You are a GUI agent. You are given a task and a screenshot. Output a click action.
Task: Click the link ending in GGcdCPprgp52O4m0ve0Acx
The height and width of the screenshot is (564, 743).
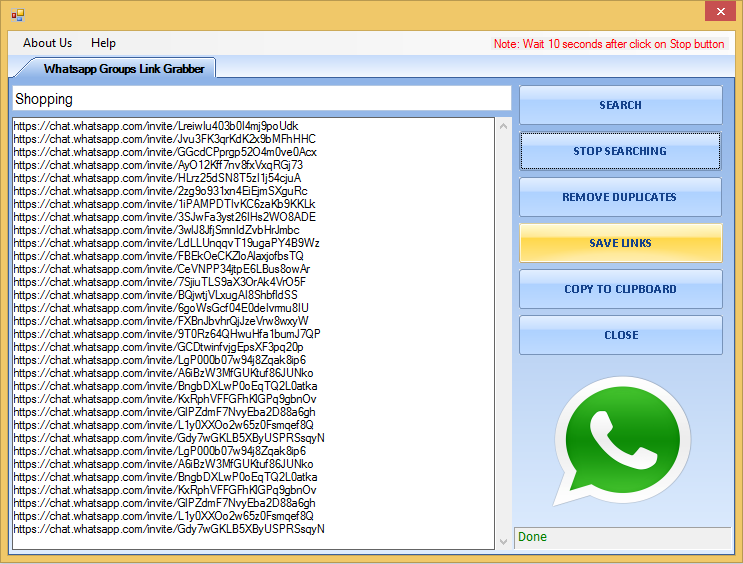pos(165,152)
